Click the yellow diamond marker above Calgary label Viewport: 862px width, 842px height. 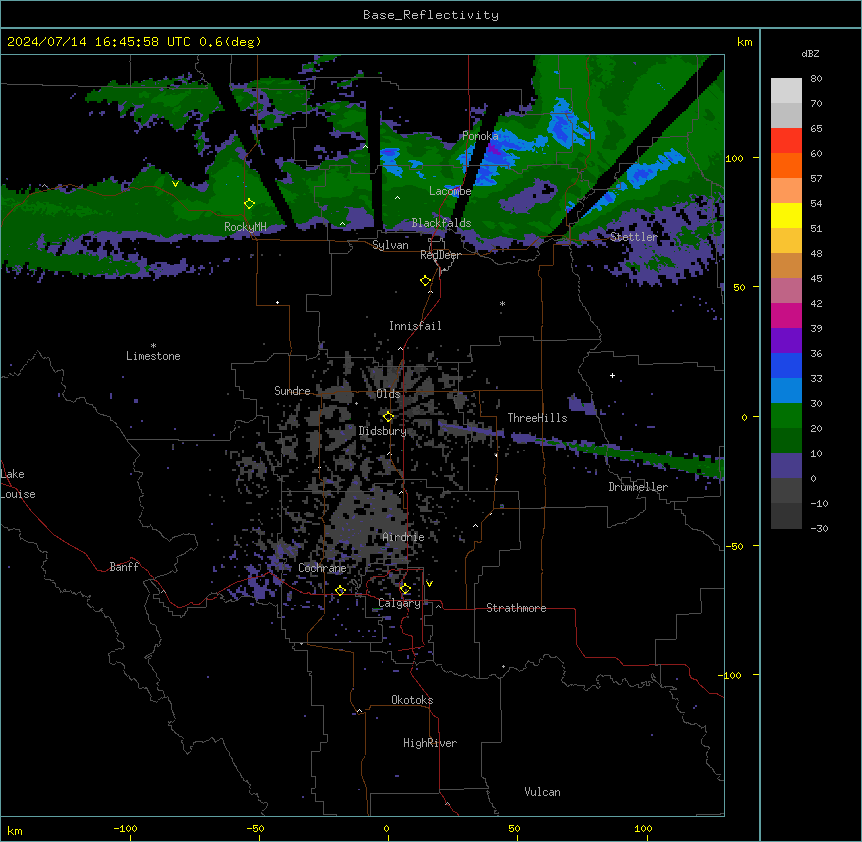point(405,589)
